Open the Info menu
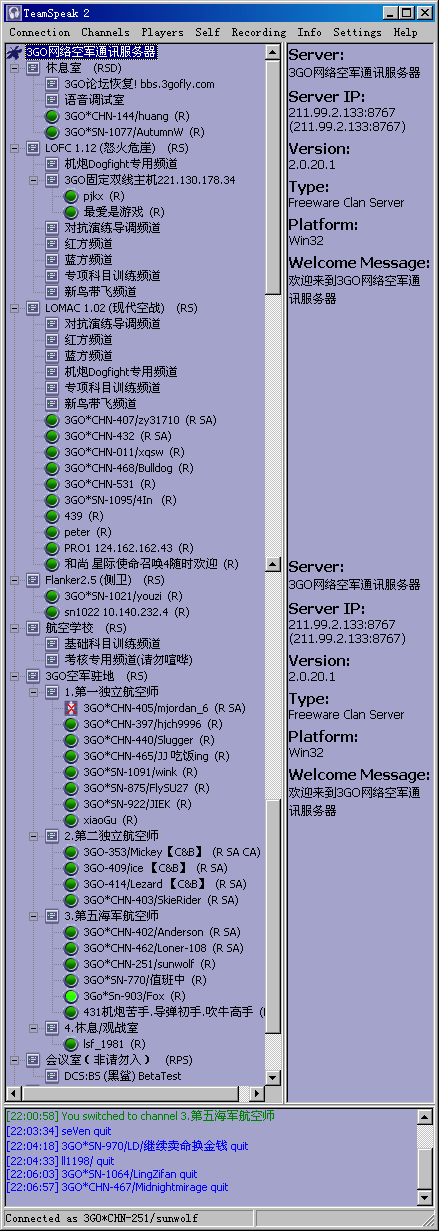 click(309, 32)
